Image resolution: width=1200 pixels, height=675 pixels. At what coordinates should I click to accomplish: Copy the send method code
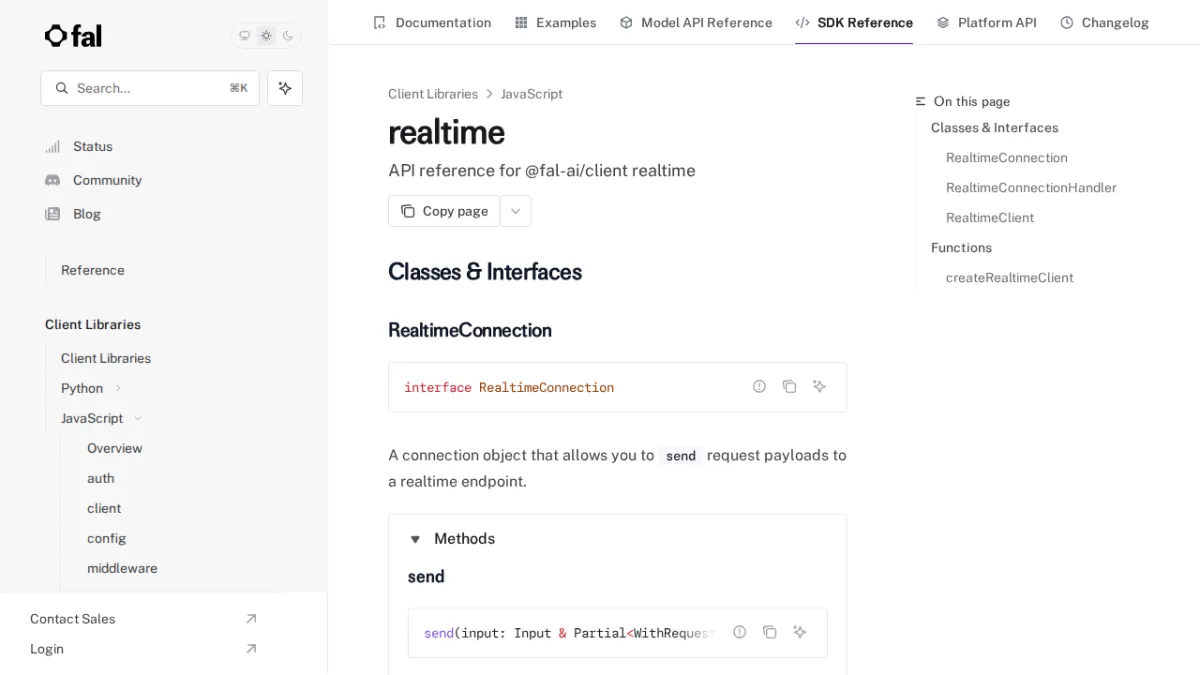(770, 632)
